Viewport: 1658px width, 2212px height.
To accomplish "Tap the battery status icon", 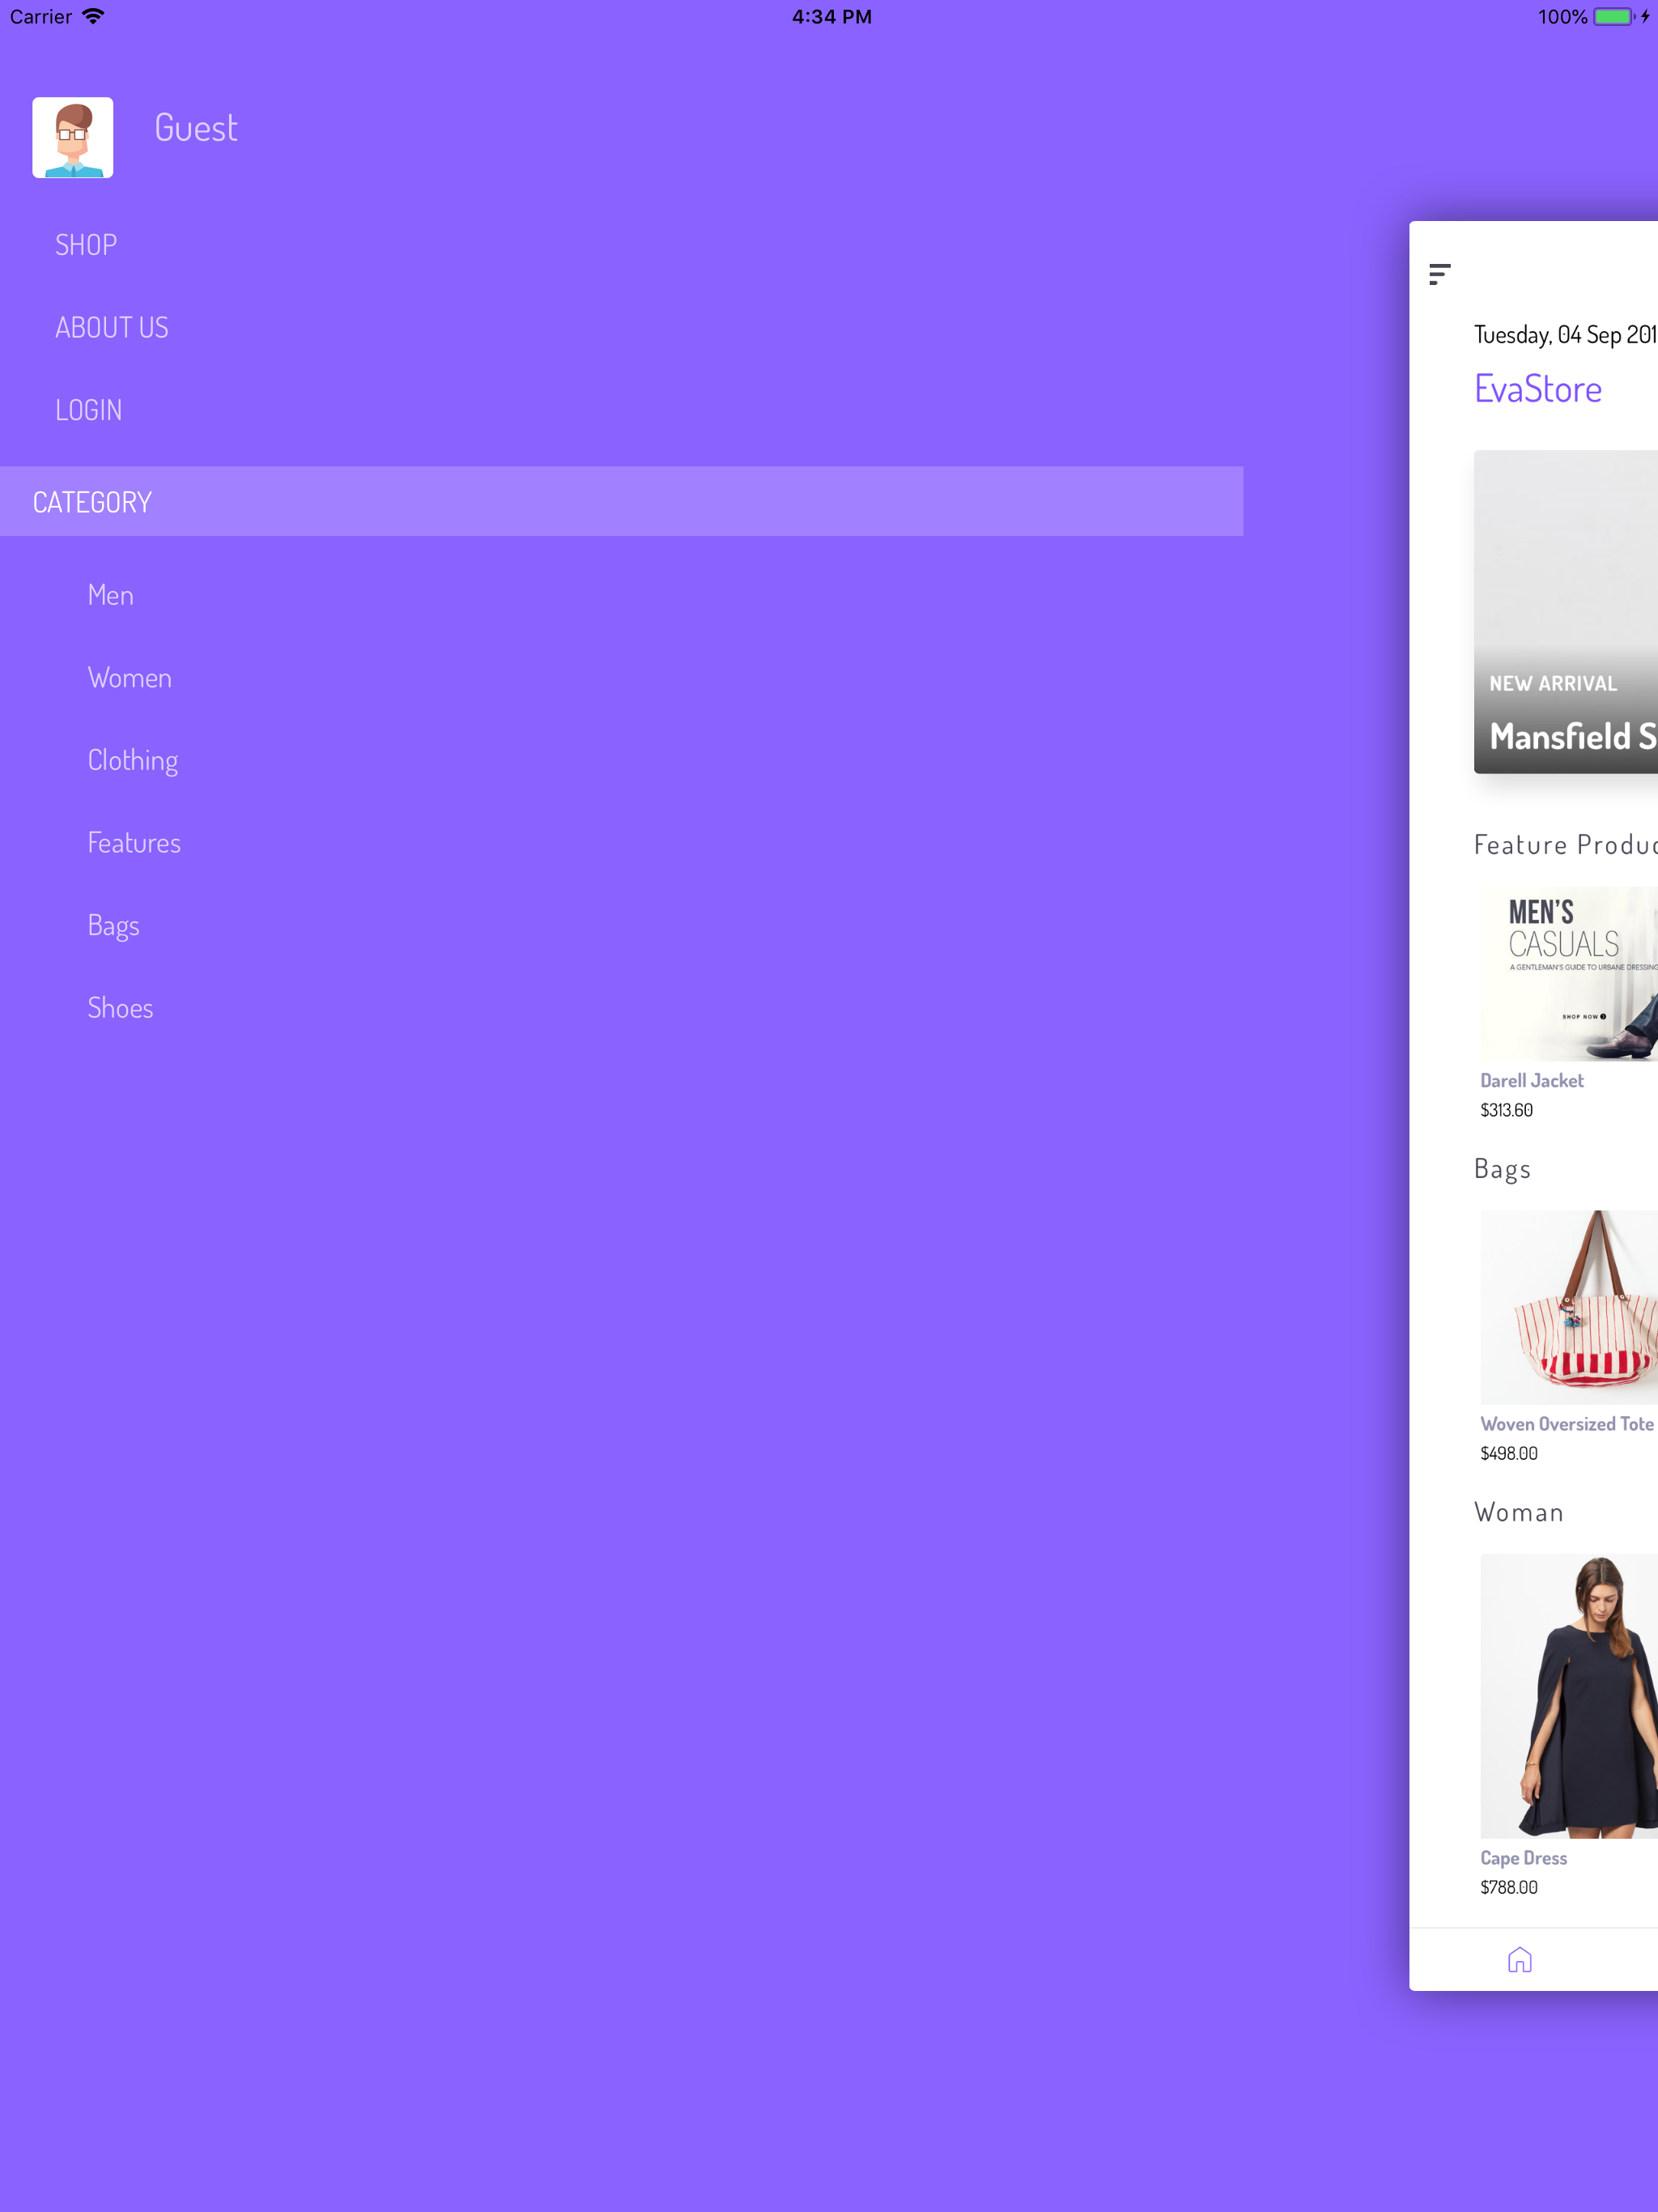I will tap(1614, 16).
